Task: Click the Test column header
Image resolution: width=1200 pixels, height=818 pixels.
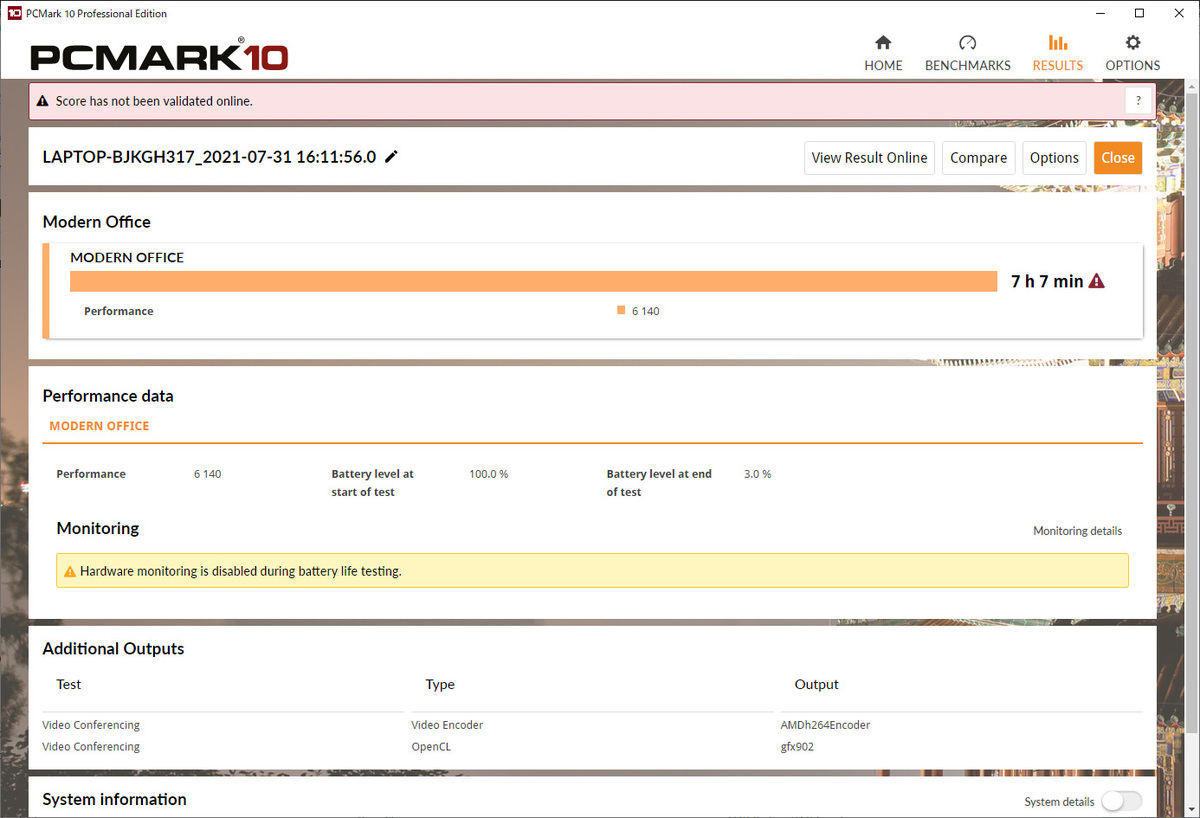Action: click(x=68, y=684)
